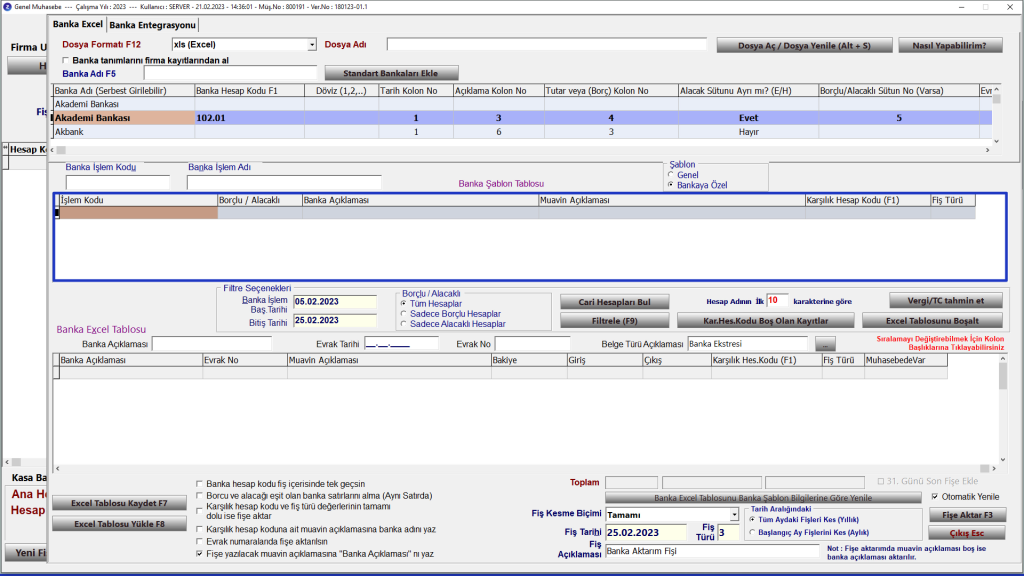Focus the Dosya Adı input field
Screen dimensions: 1024x576
(x=547, y=44)
